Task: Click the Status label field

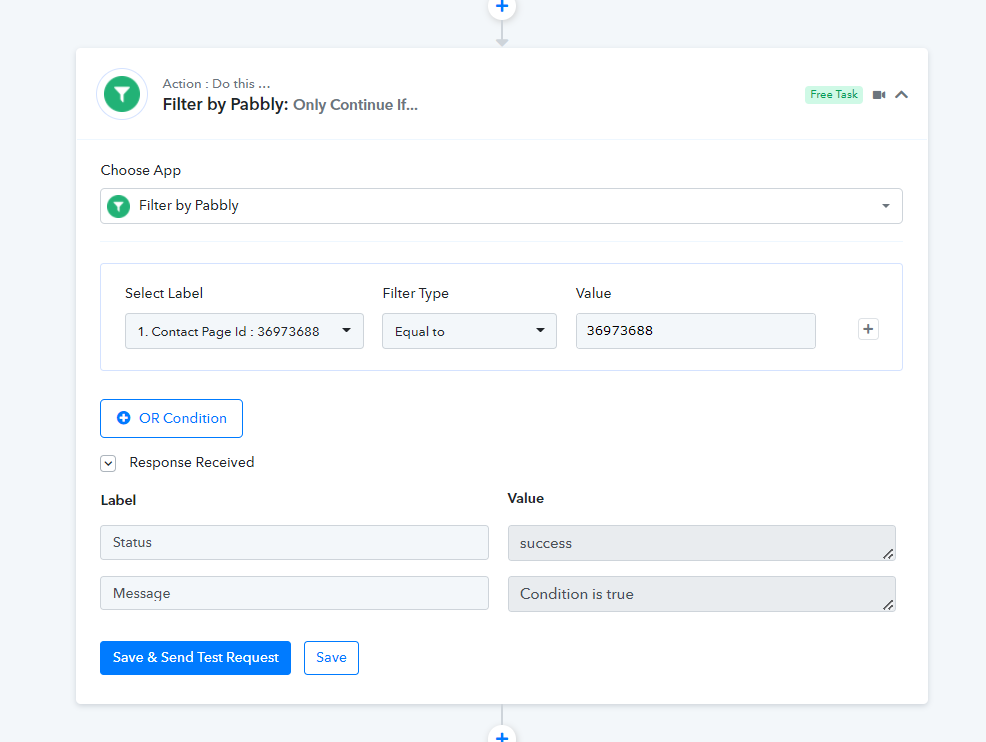Action: coord(294,543)
